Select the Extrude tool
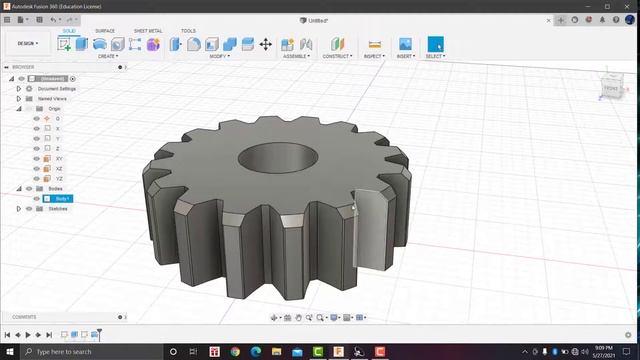 point(82,44)
